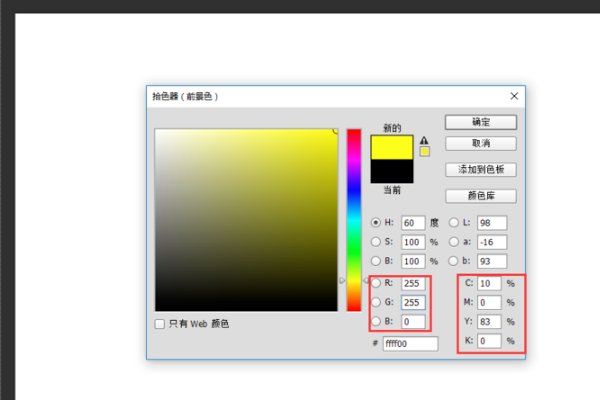Select the R red radio button
Screen dimensions: 600x400
click(376, 283)
